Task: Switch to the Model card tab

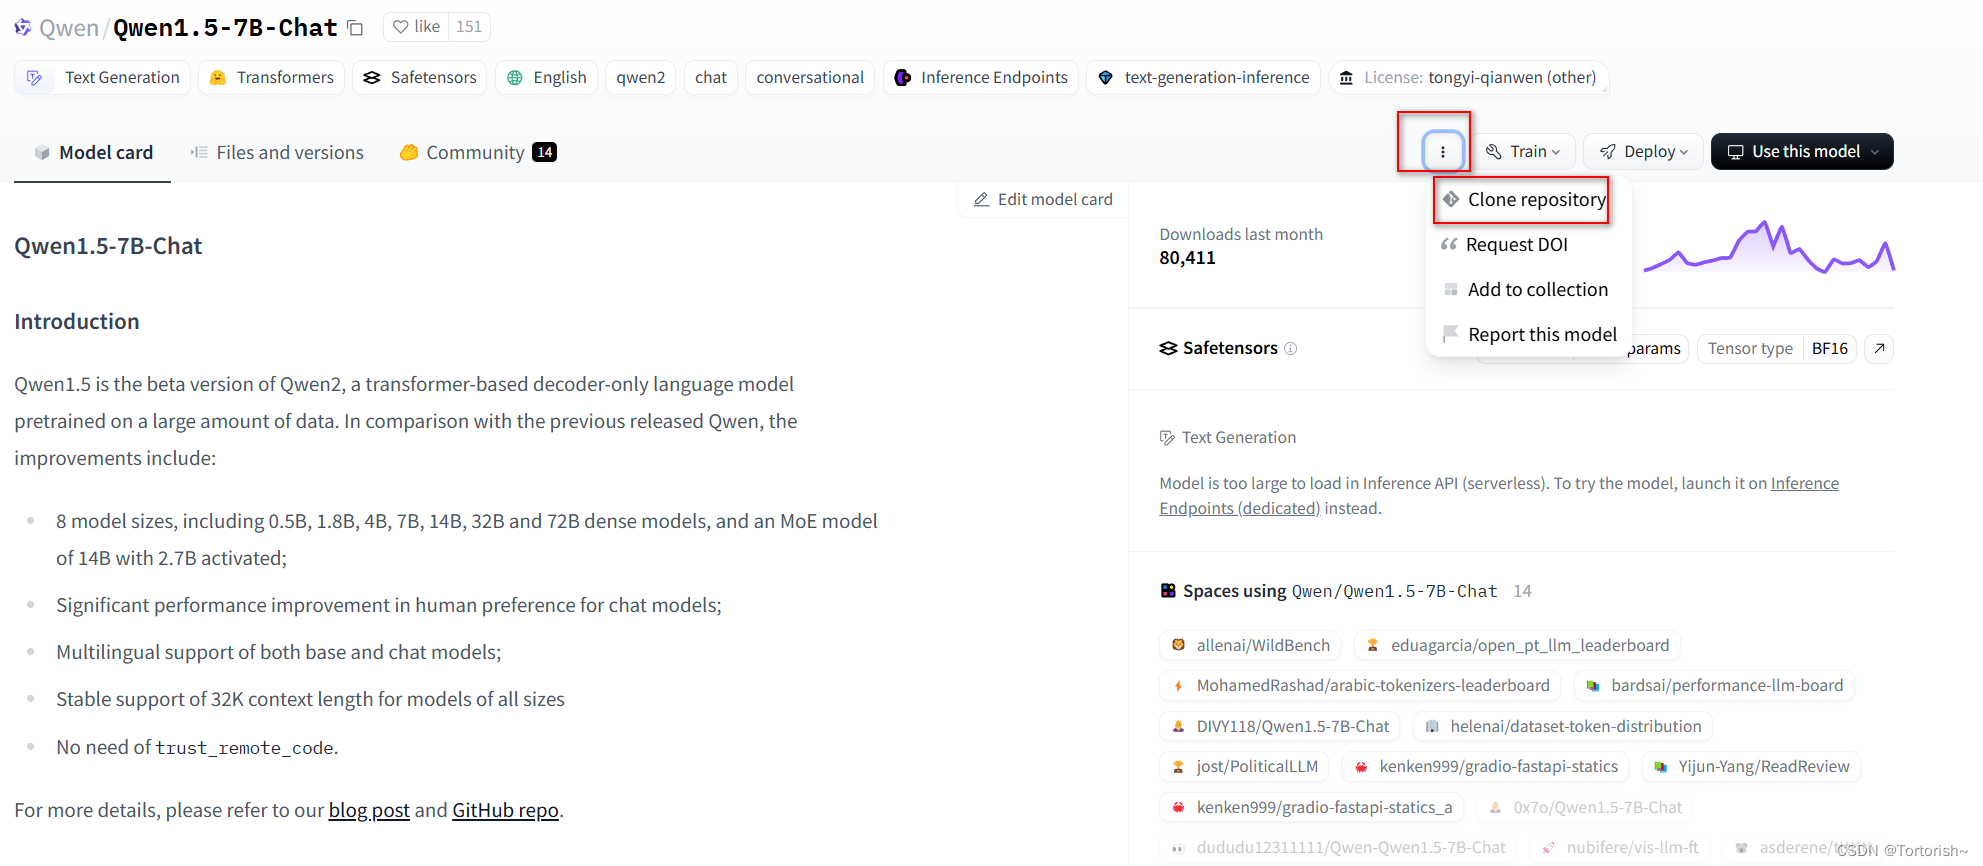Action: [93, 152]
